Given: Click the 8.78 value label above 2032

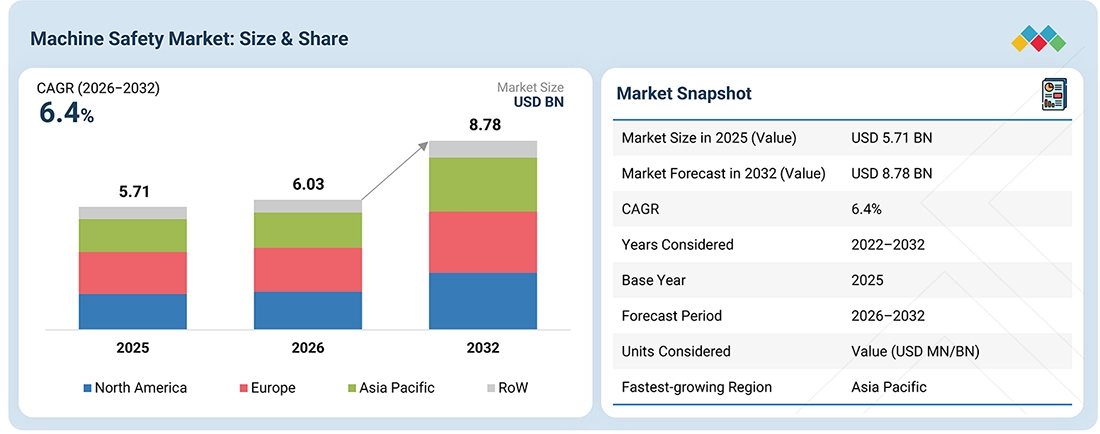Looking at the screenshot, I should point(483,125).
